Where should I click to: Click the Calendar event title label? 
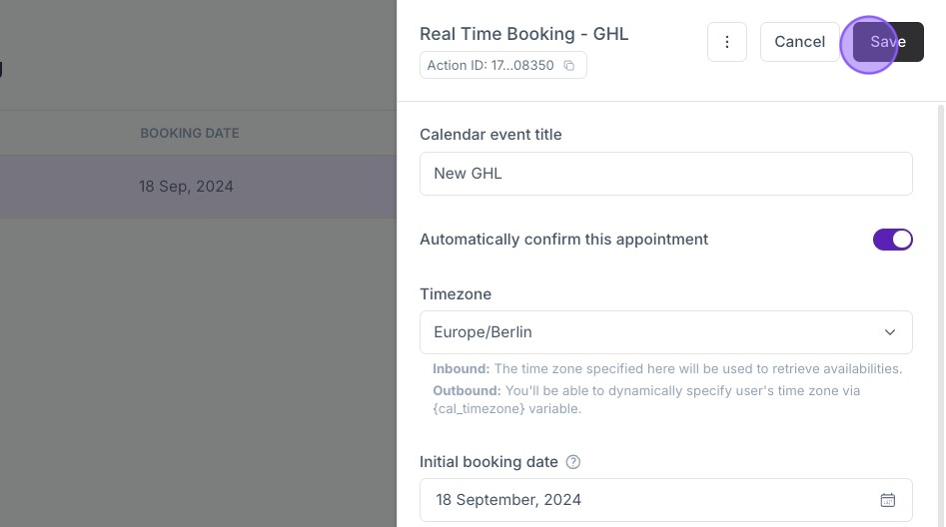pyautogui.click(x=490, y=135)
